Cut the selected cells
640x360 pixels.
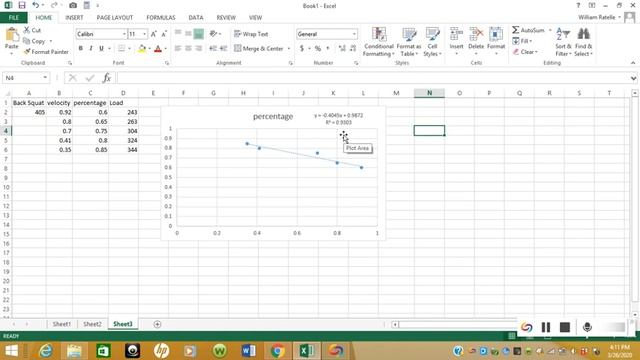[x=32, y=30]
